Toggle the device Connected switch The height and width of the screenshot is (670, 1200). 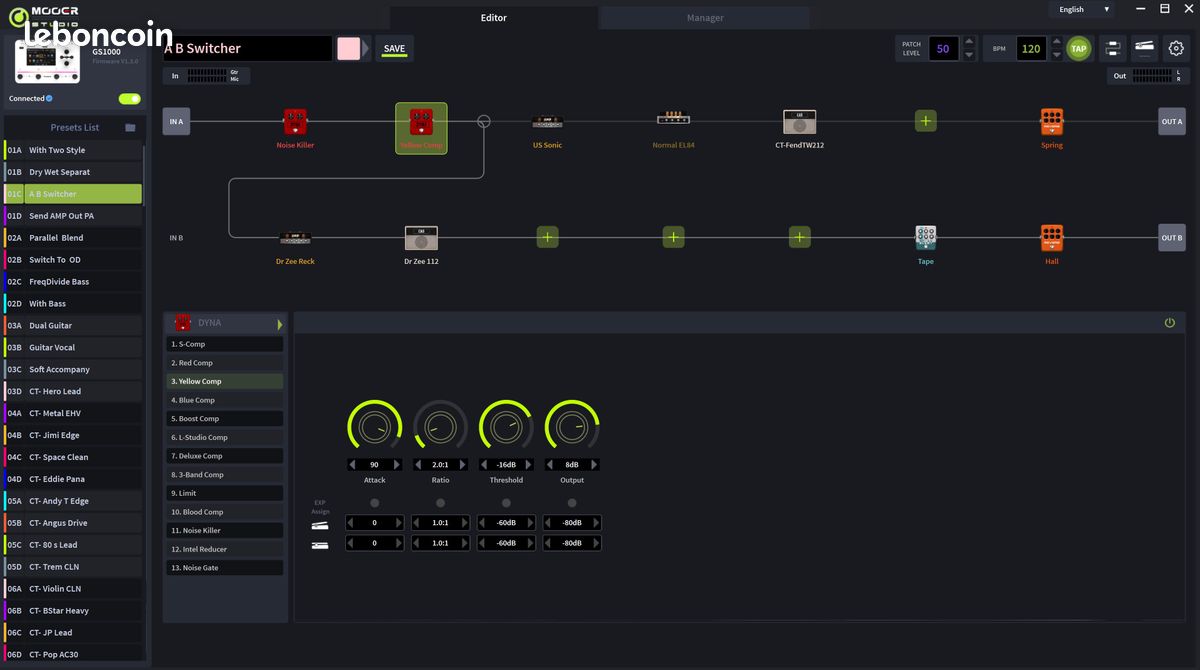[x=130, y=99]
